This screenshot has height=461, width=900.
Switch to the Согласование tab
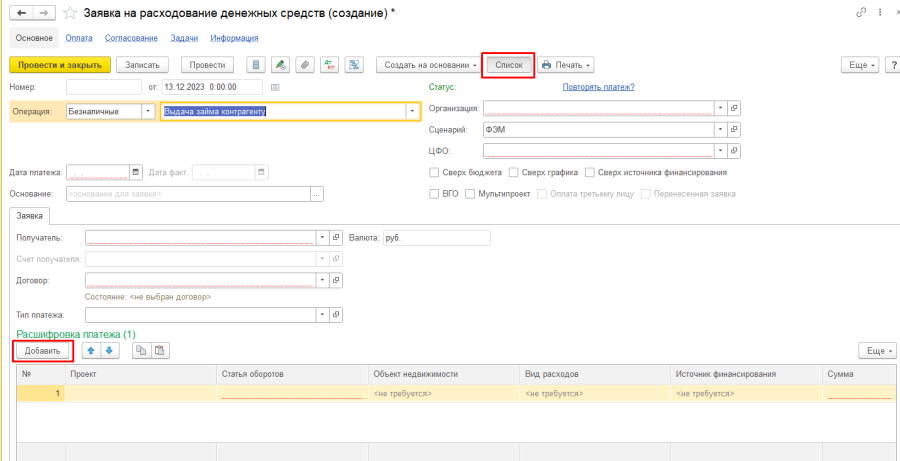pyautogui.click(x=130, y=38)
